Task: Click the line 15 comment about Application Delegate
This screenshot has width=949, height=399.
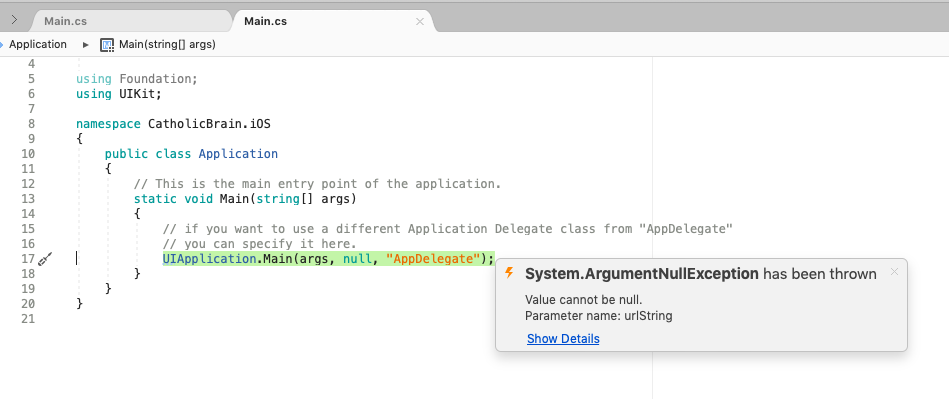Action: (448, 229)
